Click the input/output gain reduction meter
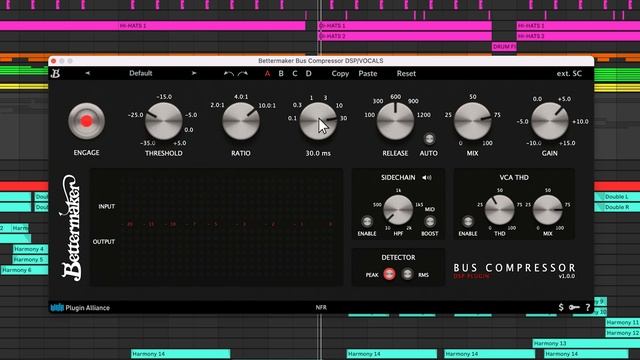Viewport: 640px width, 360px height. pyautogui.click(x=216, y=227)
